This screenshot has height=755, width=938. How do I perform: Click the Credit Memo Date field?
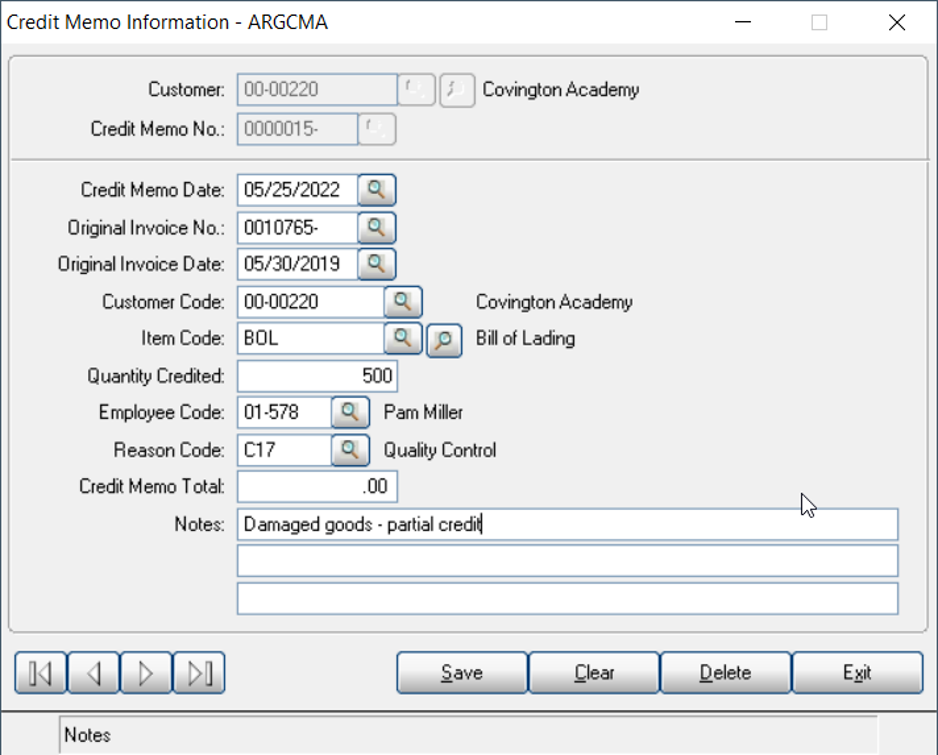tap(297, 190)
